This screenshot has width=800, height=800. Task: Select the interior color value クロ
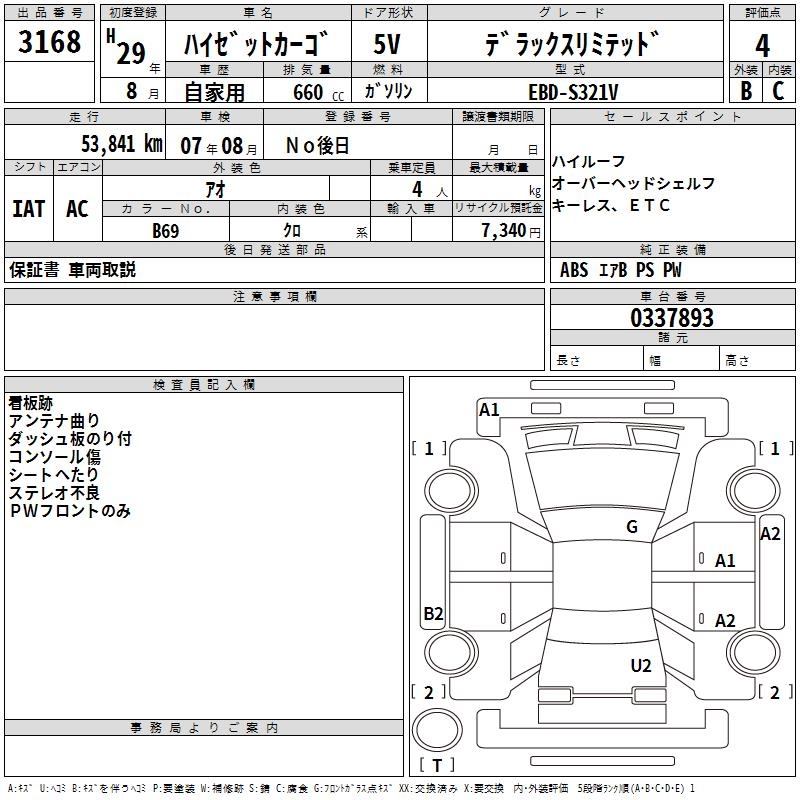[x=292, y=231]
